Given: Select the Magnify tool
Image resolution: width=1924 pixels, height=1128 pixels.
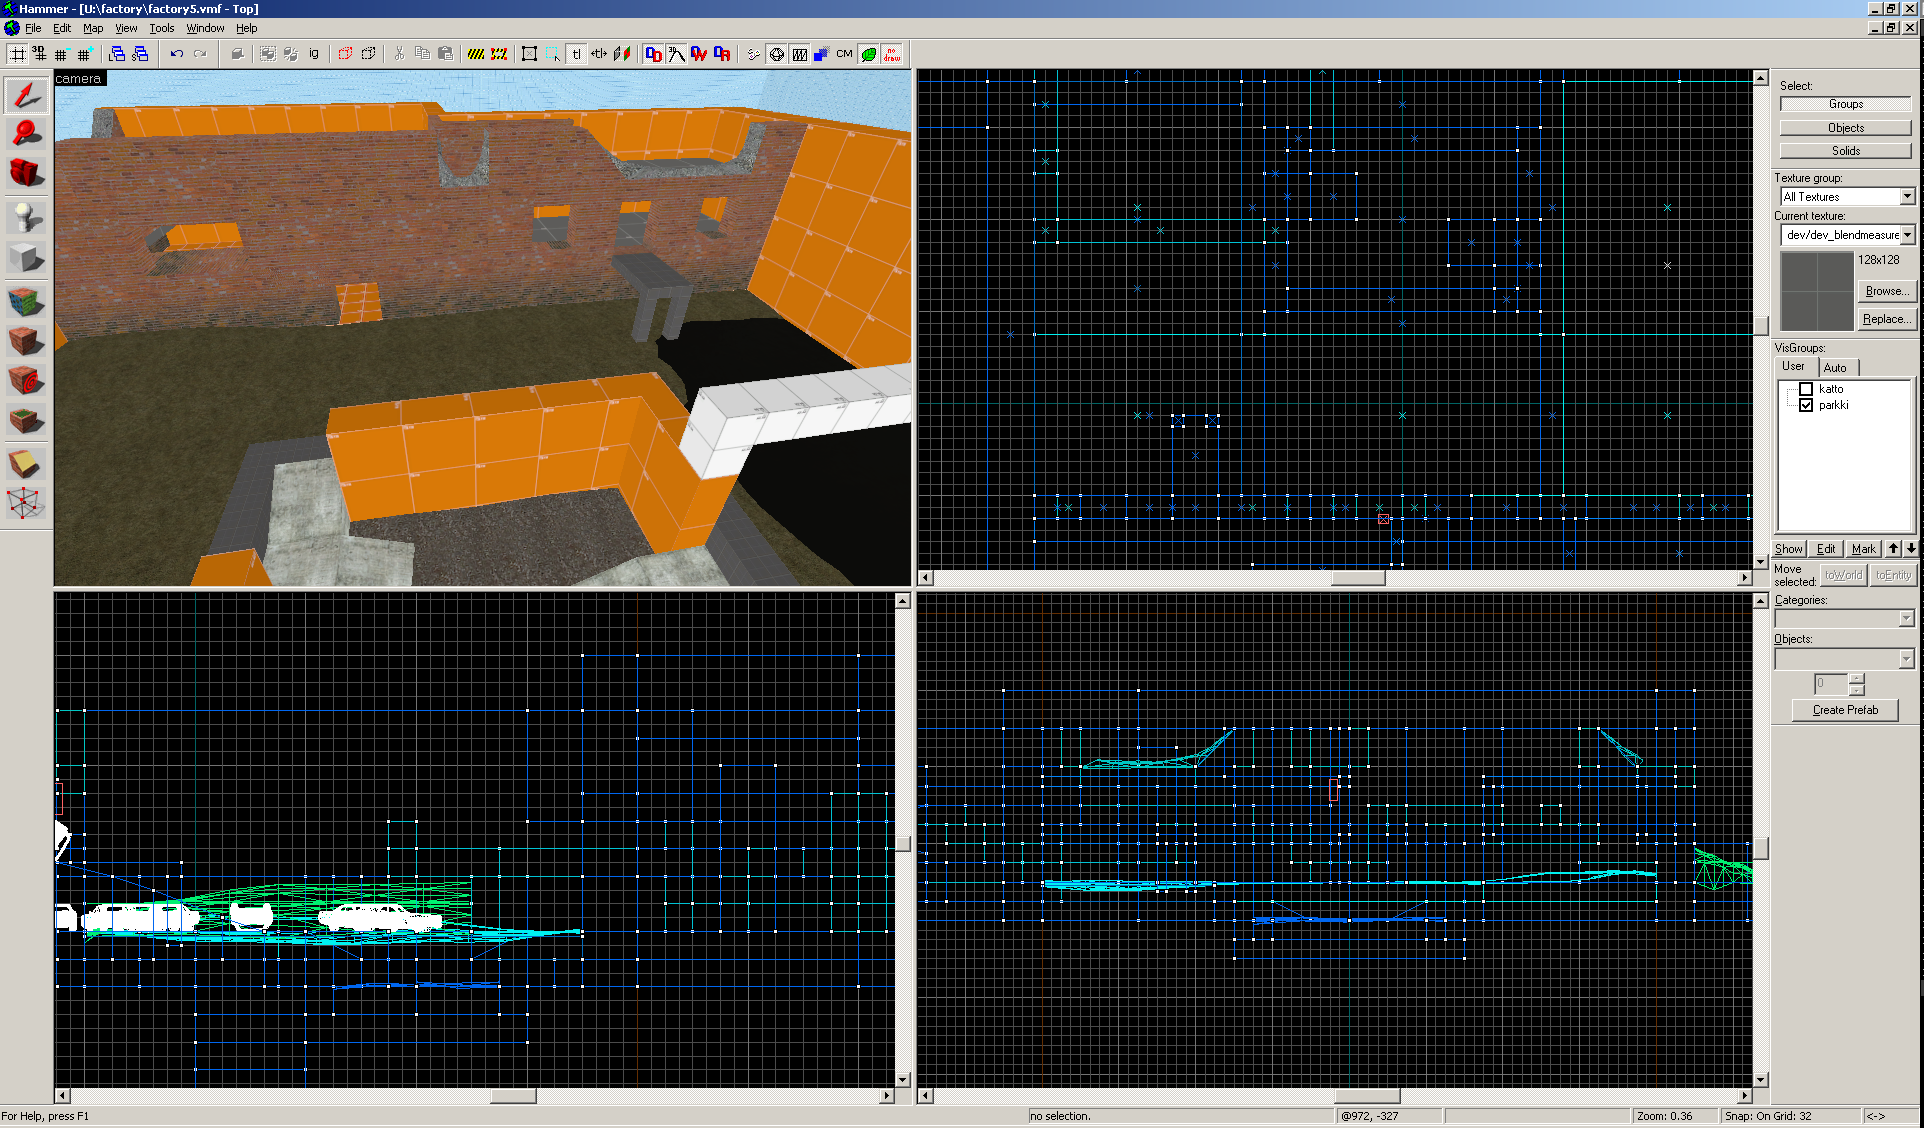Looking at the screenshot, I should tap(26, 133).
